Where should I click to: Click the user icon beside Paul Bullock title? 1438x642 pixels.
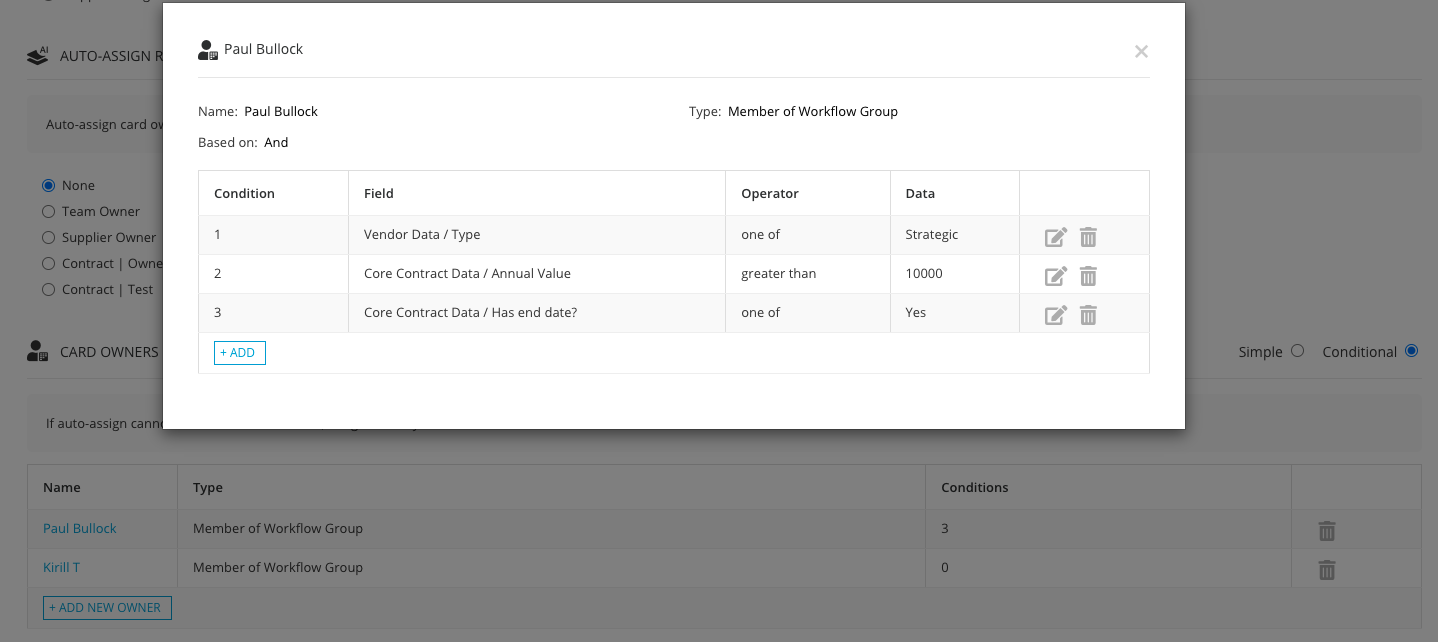pos(208,50)
